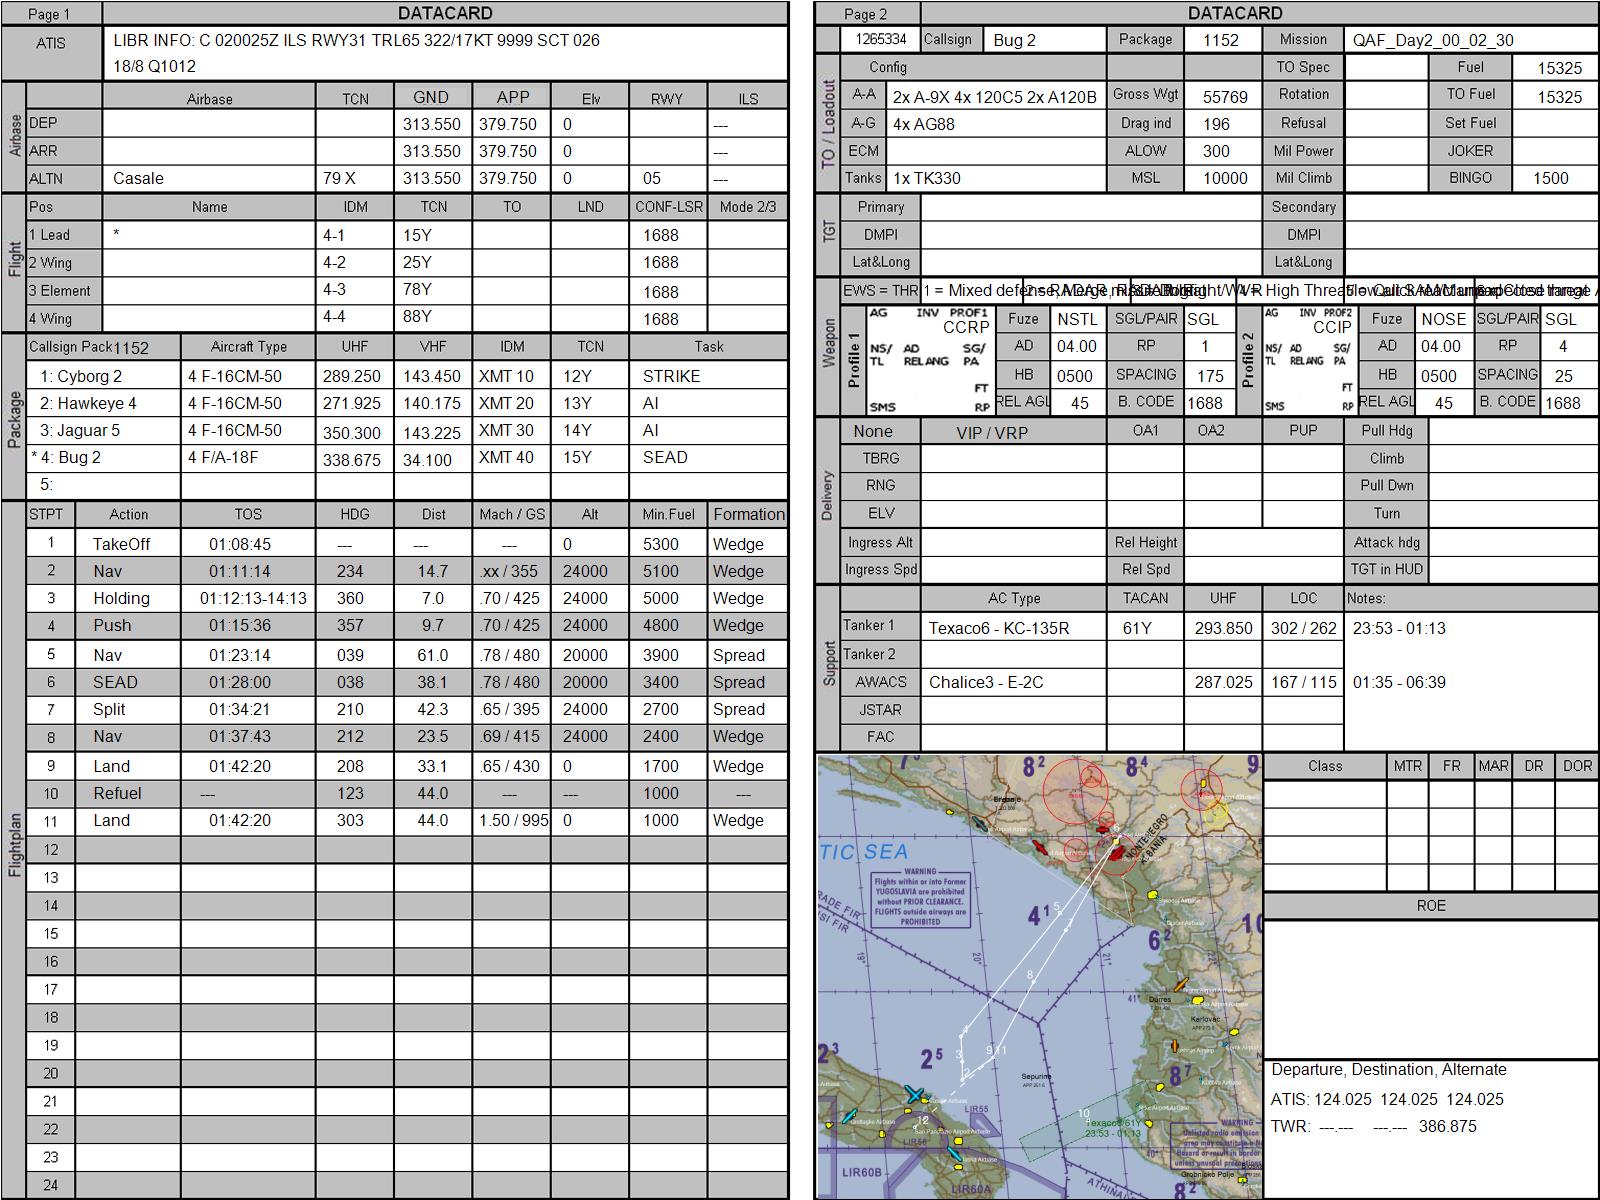
Task: Click the Tanks value 1x TK330
Action: [926, 178]
